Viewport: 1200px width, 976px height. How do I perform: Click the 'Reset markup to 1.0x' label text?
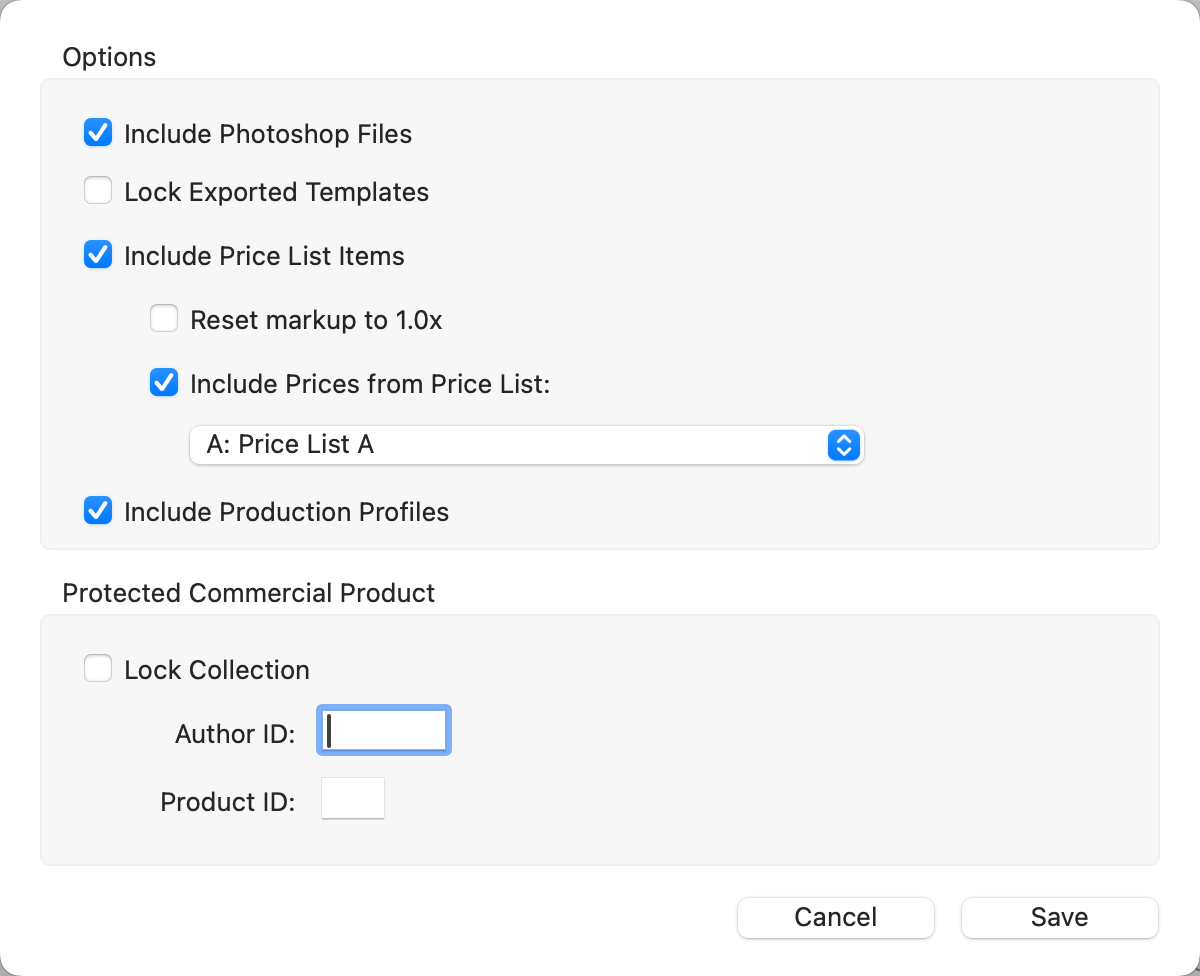tap(316, 320)
